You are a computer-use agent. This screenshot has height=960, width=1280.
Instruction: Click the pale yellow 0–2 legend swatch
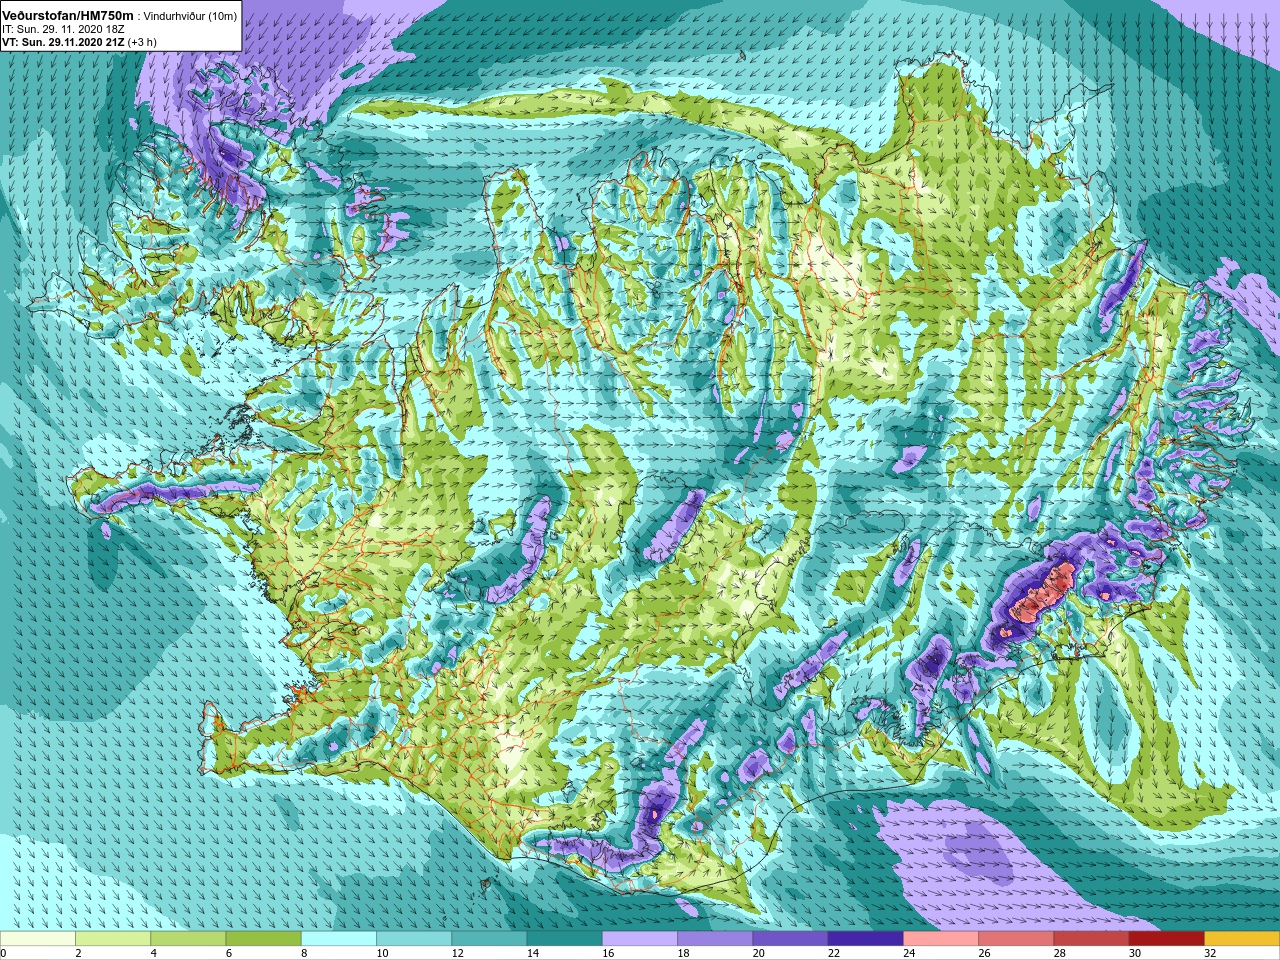click(x=37, y=939)
